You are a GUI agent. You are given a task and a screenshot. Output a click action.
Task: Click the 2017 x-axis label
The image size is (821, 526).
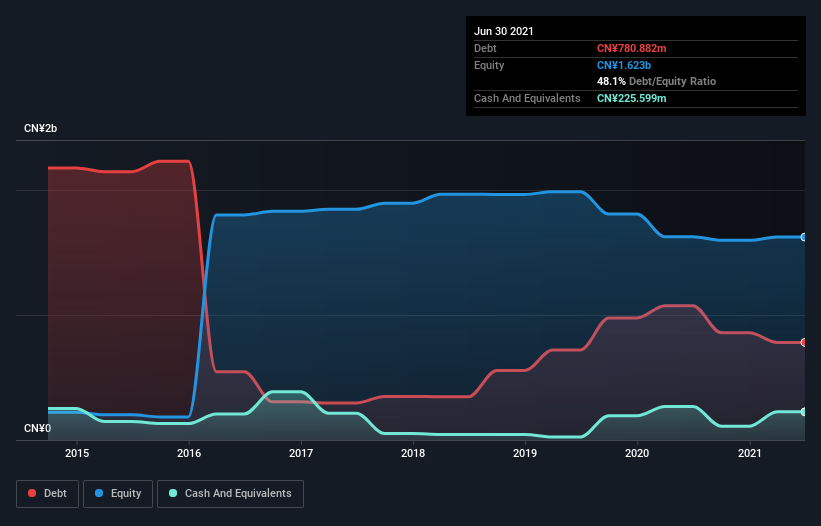(301, 453)
